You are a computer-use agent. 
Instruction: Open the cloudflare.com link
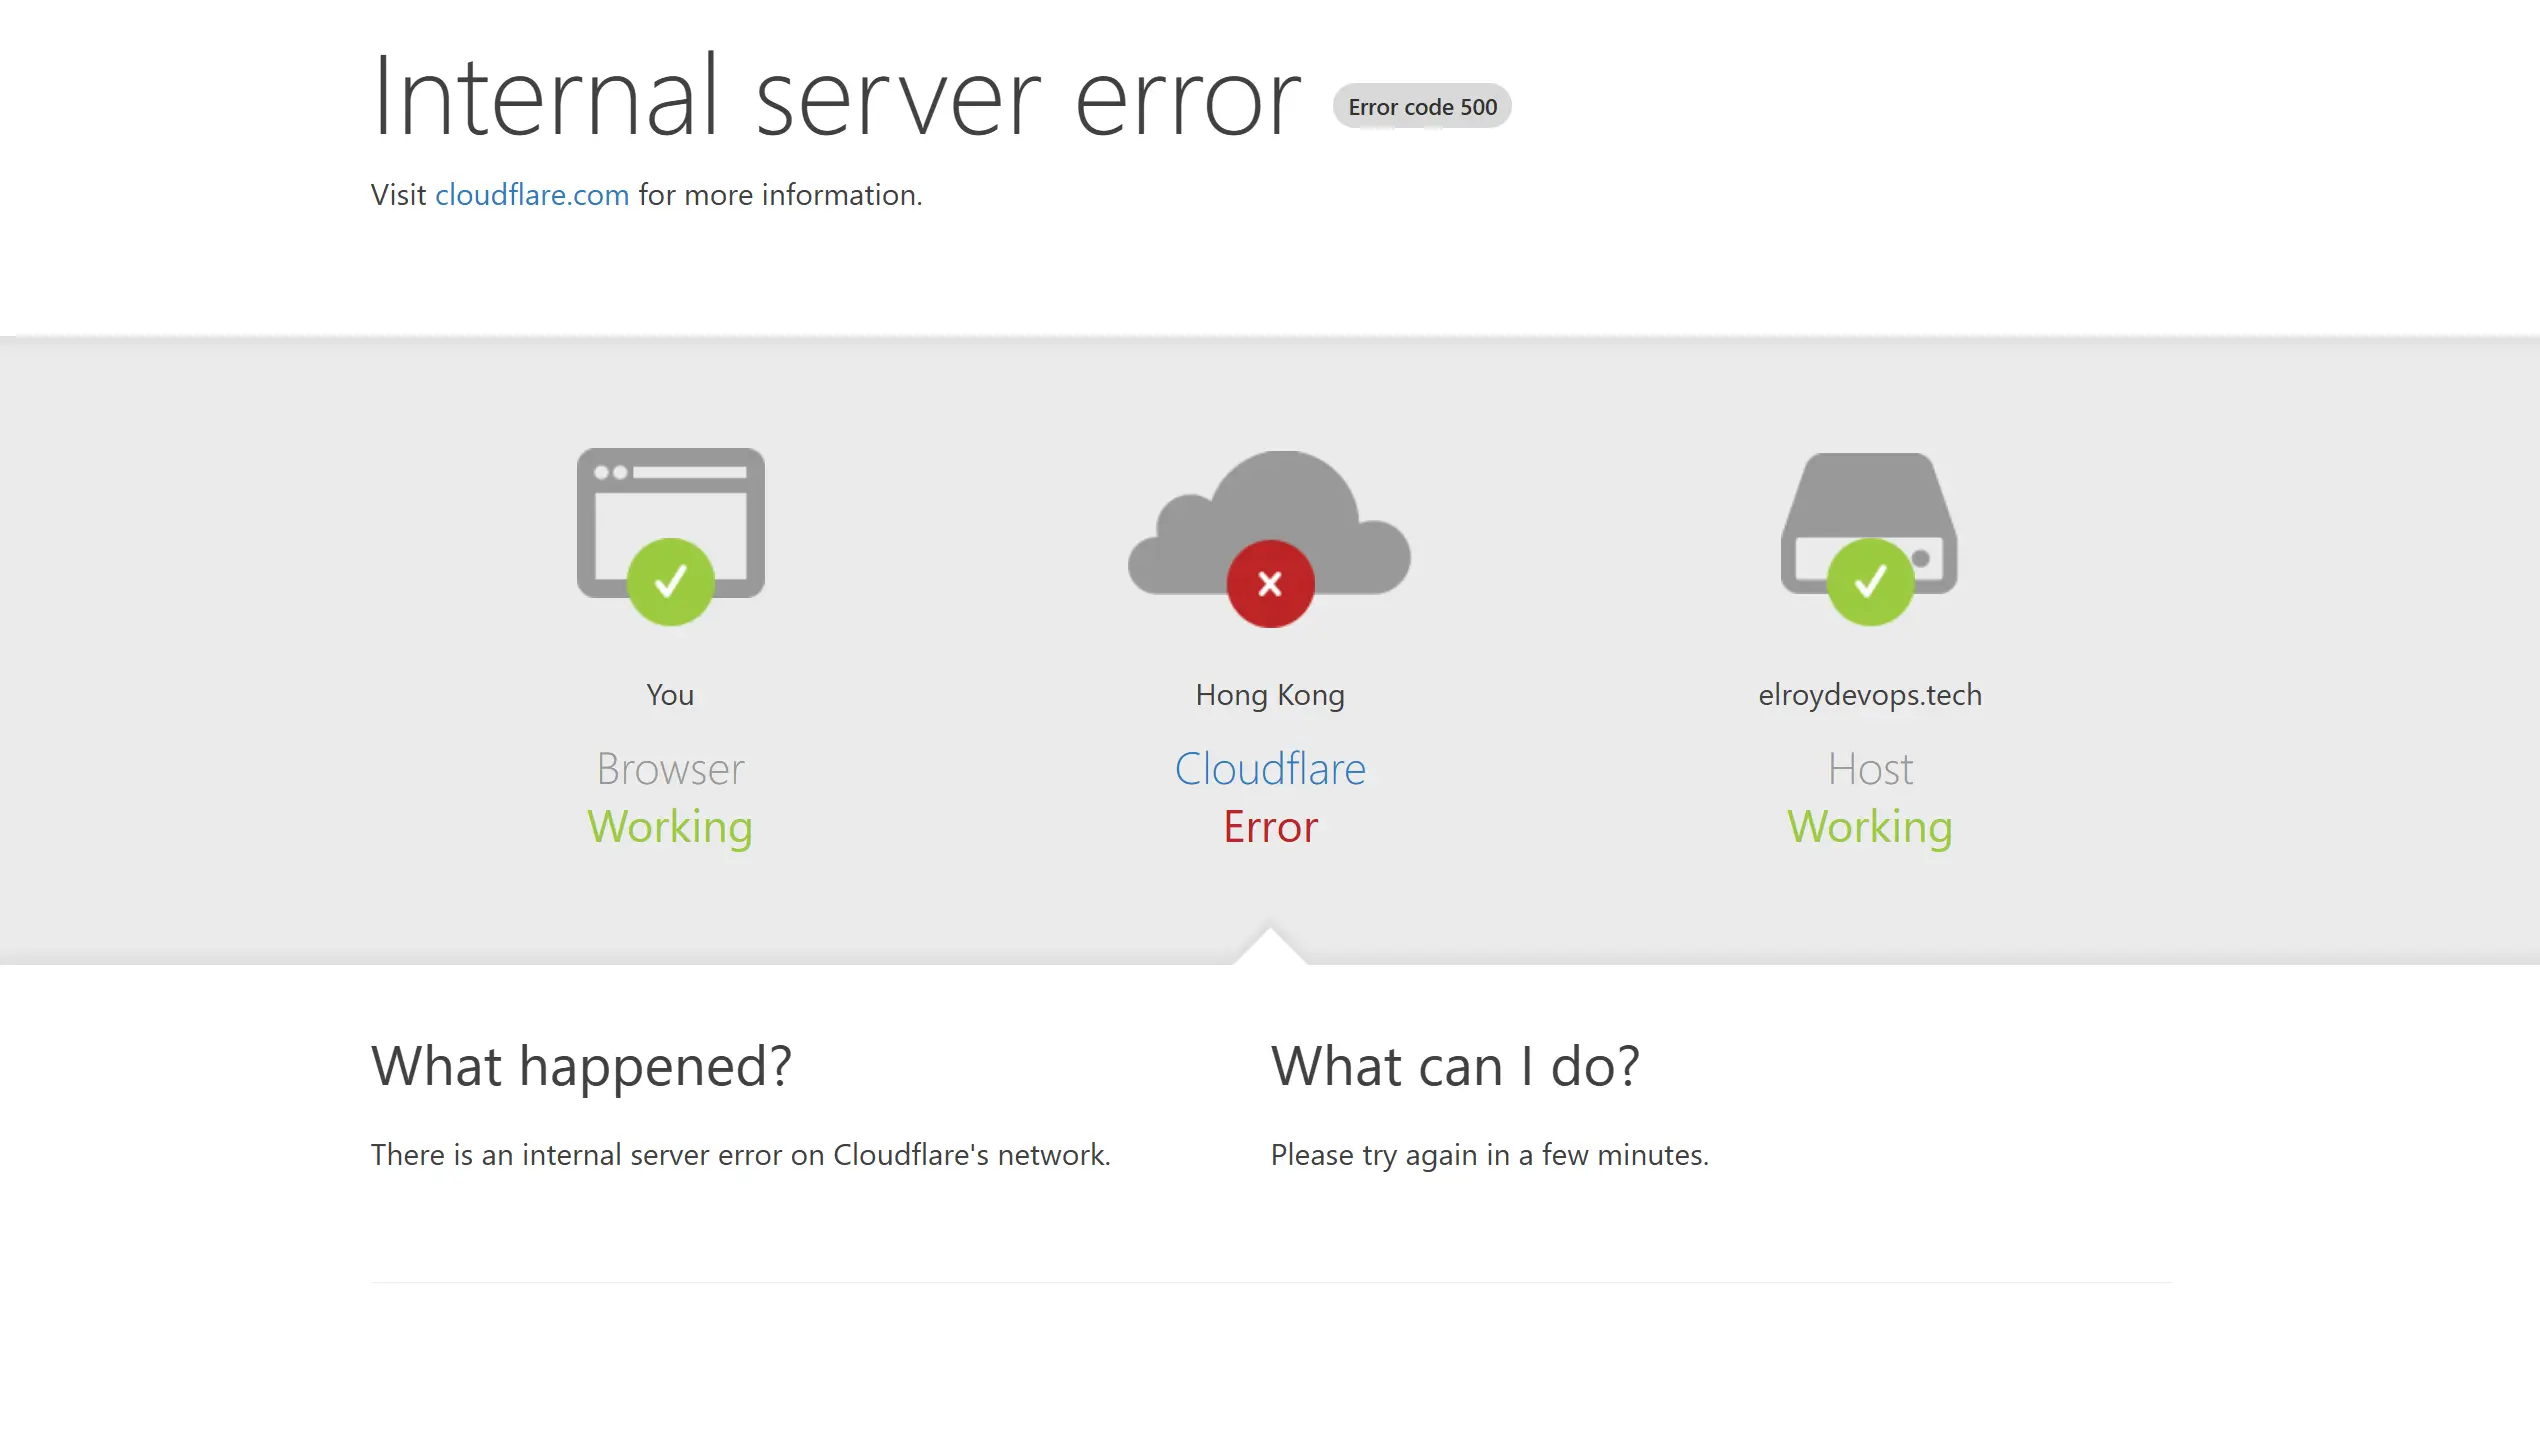point(531,195)
